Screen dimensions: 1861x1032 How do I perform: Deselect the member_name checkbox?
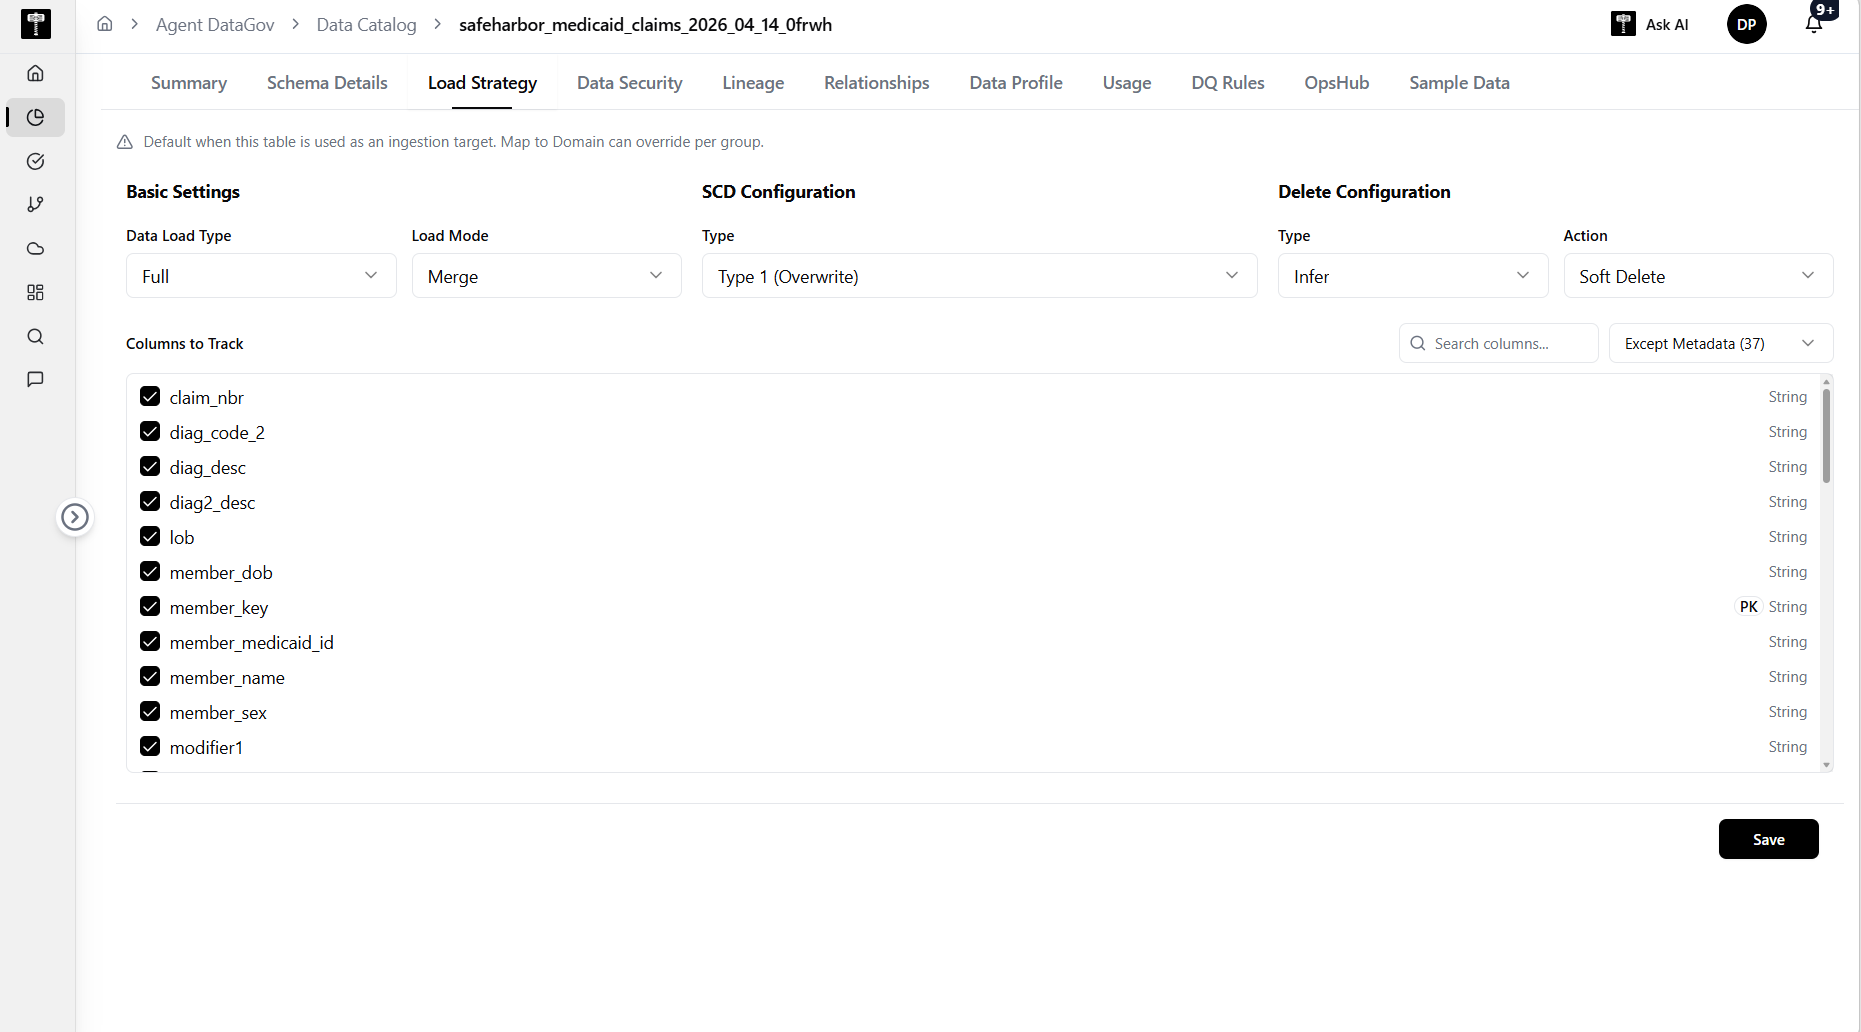click(x=150, y=677)
